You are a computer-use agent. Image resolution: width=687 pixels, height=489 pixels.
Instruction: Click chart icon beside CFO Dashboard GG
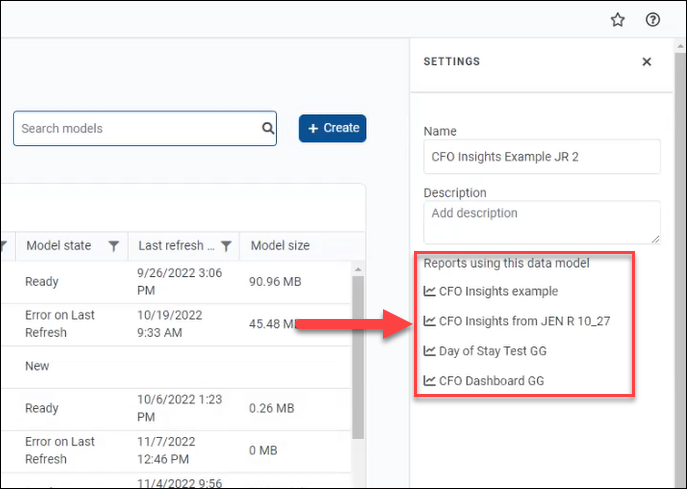(x=430, y=380)
